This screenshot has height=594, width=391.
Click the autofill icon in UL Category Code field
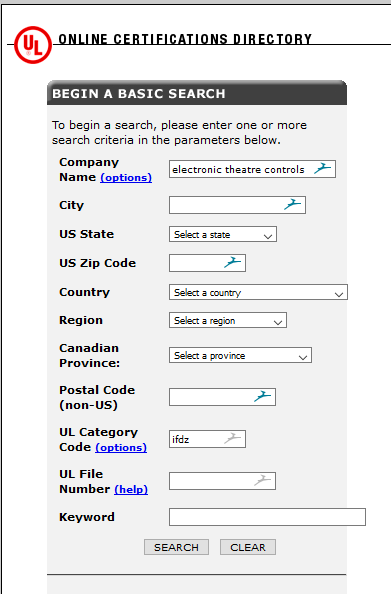tap(232, 438)
